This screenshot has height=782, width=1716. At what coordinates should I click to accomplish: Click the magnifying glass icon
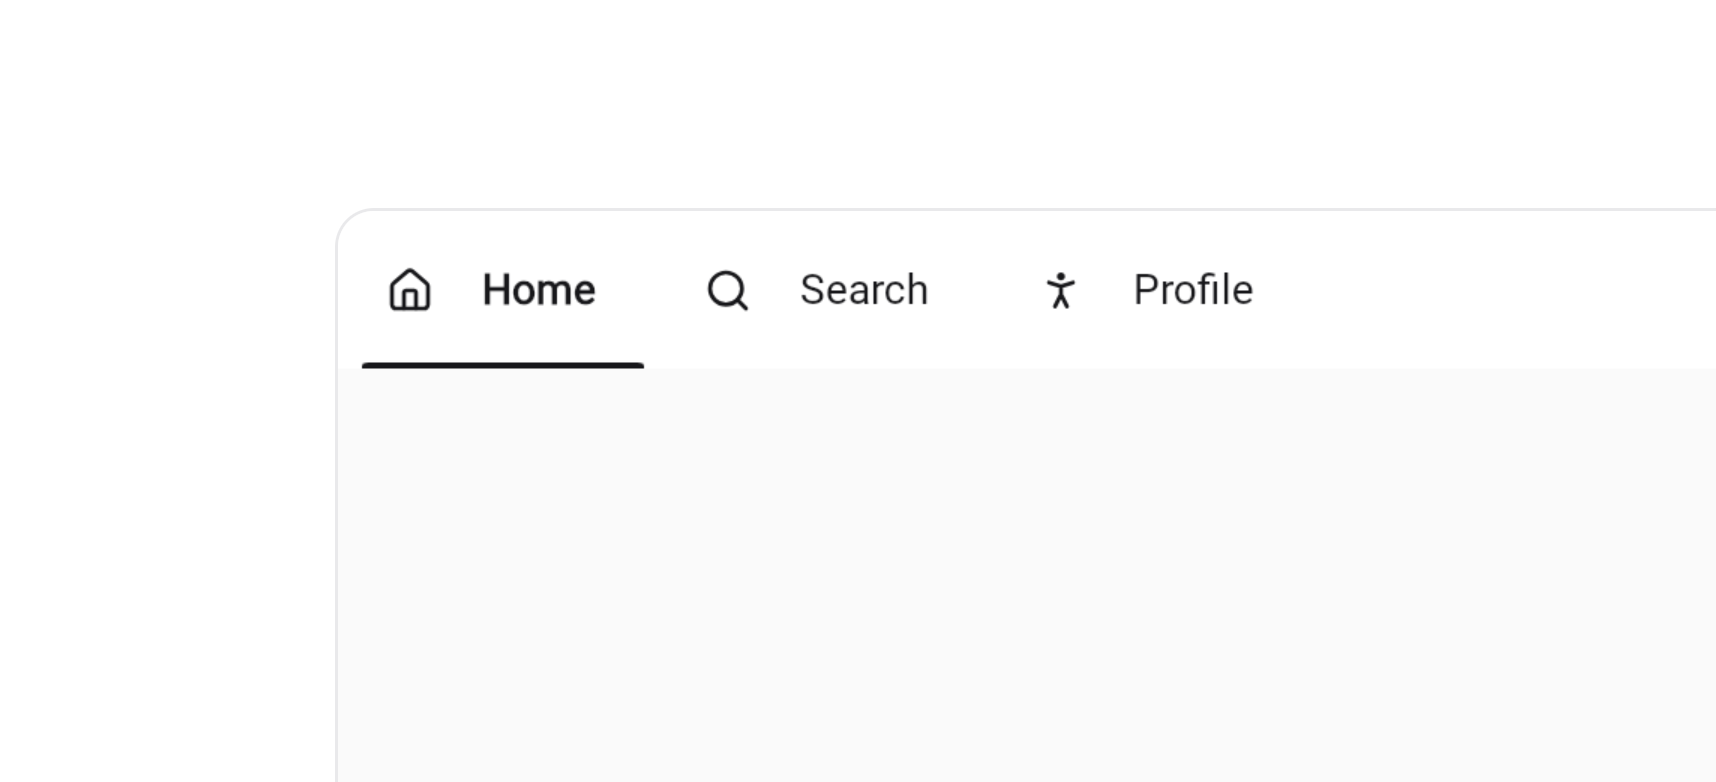pos(727,291)
